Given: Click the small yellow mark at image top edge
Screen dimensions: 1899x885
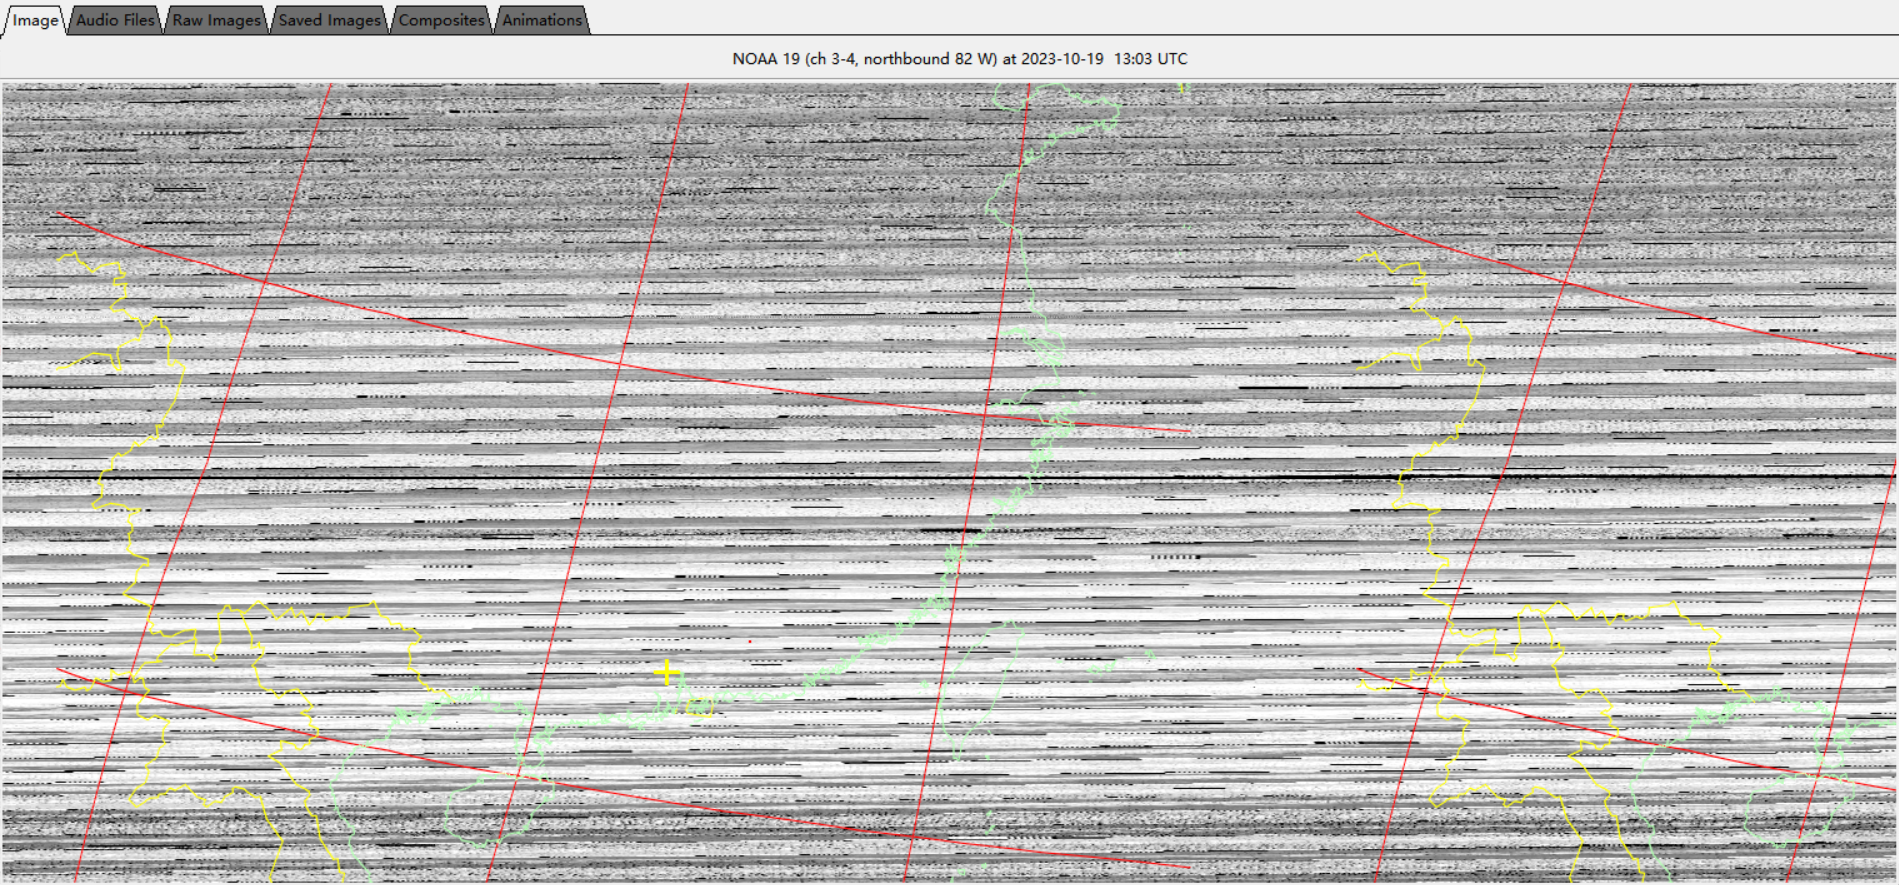Looking at the screenshot, I should tap(1182, 89).
